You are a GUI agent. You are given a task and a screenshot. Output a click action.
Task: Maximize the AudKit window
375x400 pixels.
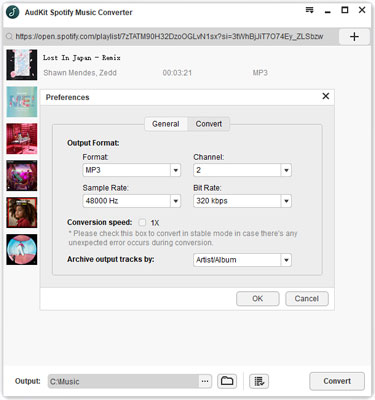click(x=345, y=10)
